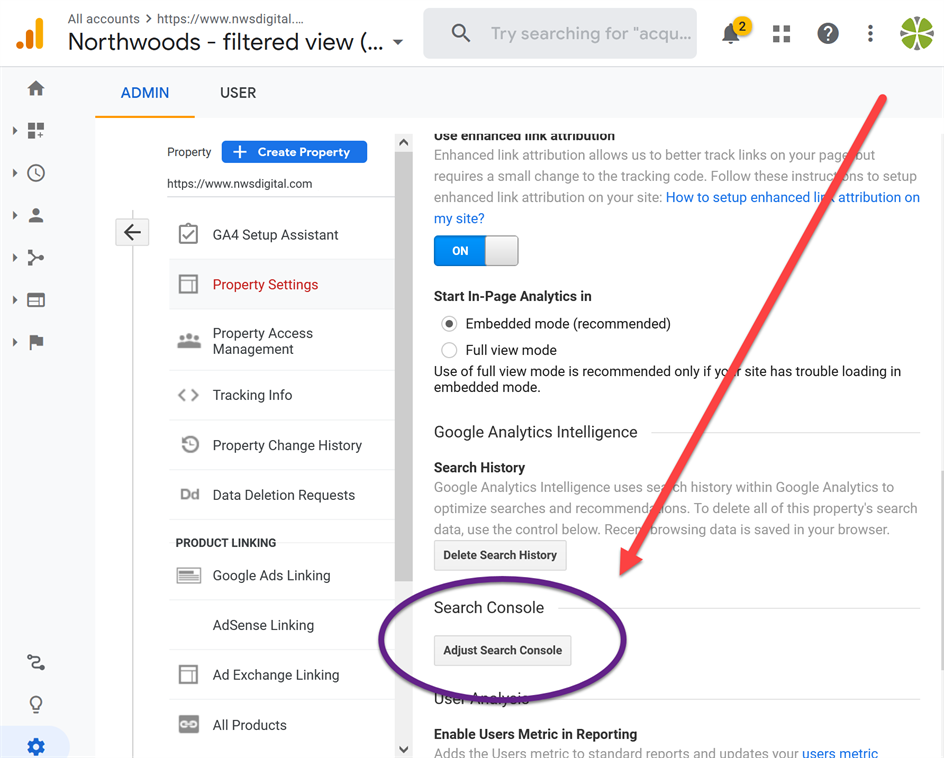Image resolution: width=944 pixels, height=758 pixels.
Task: Click Tracking Info code brackets icon
Action: coord(188,395)
